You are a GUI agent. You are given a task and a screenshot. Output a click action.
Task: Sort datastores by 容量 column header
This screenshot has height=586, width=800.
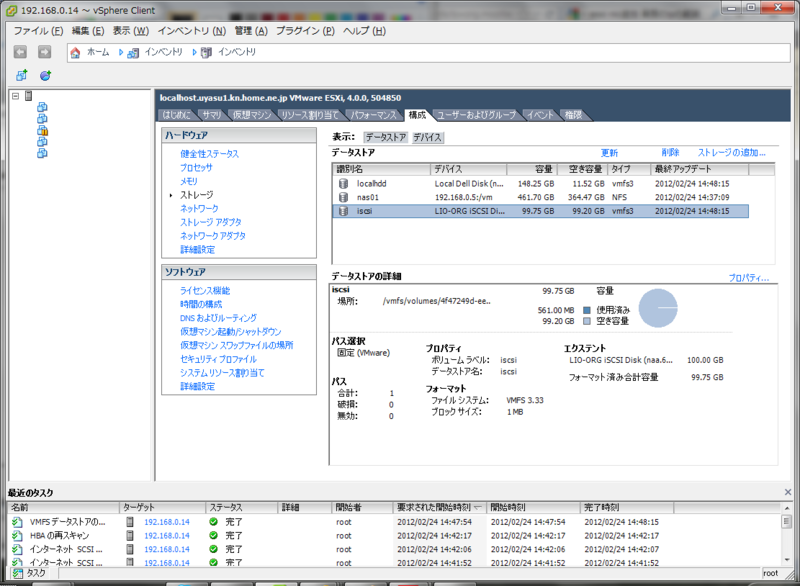pos(531,169)
